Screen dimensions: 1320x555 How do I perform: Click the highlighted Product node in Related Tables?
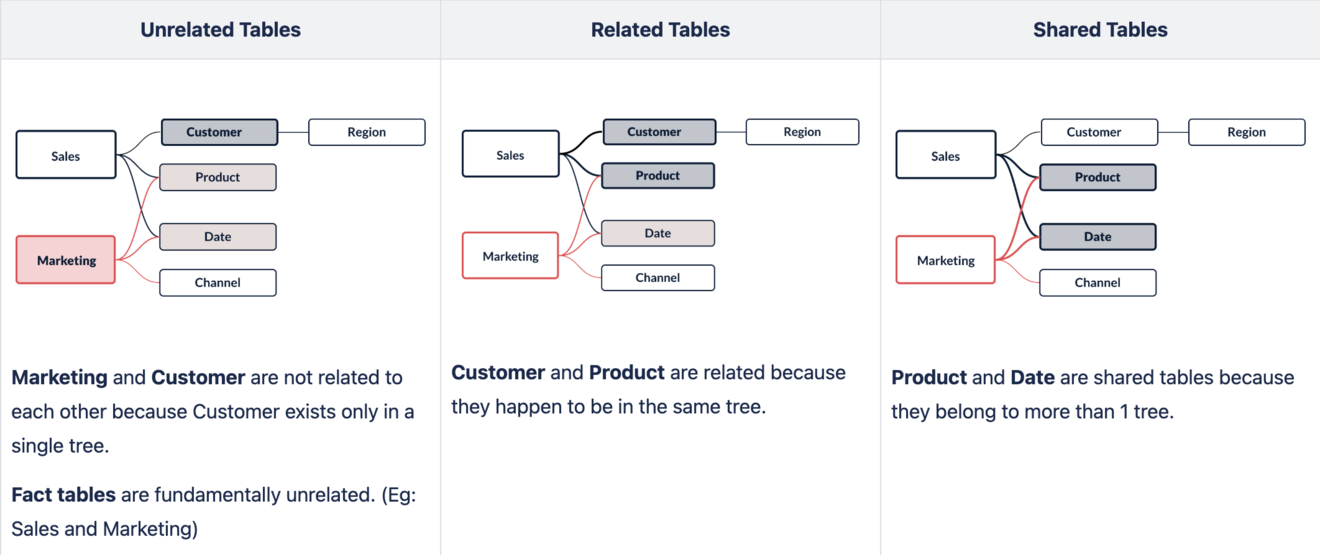pos(658,176)
